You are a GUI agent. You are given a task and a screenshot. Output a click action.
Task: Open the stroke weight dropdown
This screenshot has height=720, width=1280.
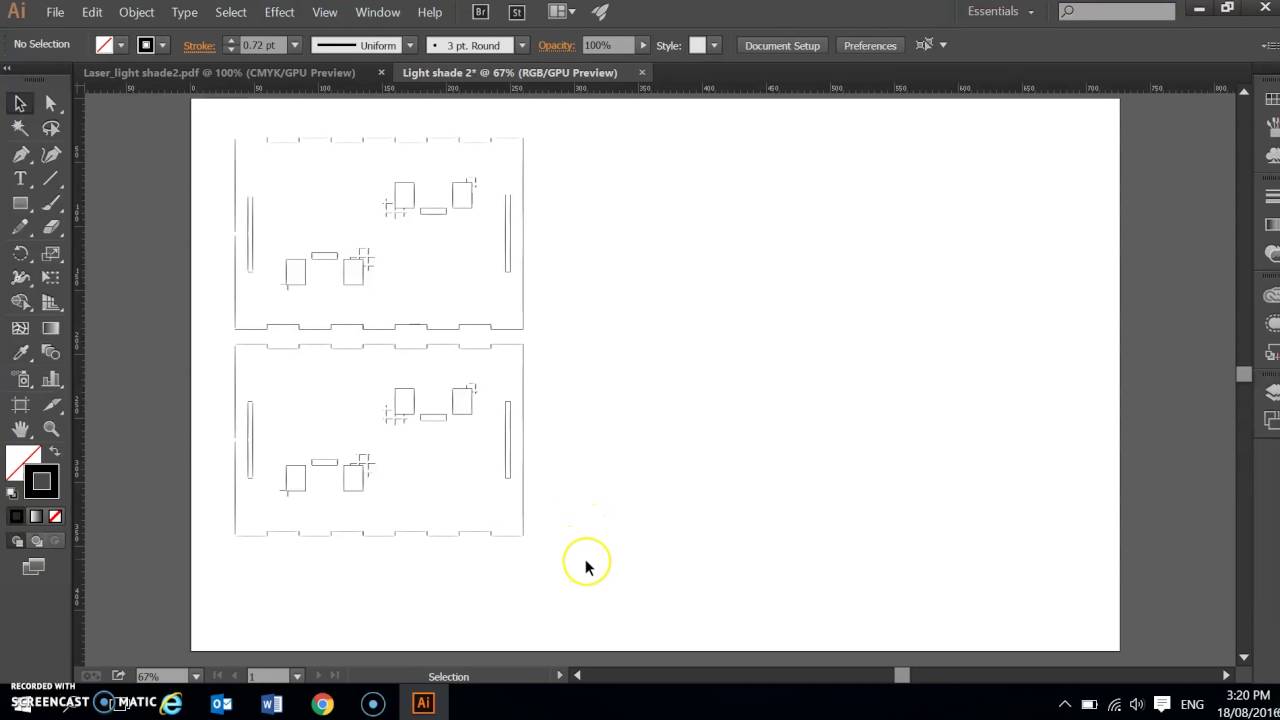(294, 45)
